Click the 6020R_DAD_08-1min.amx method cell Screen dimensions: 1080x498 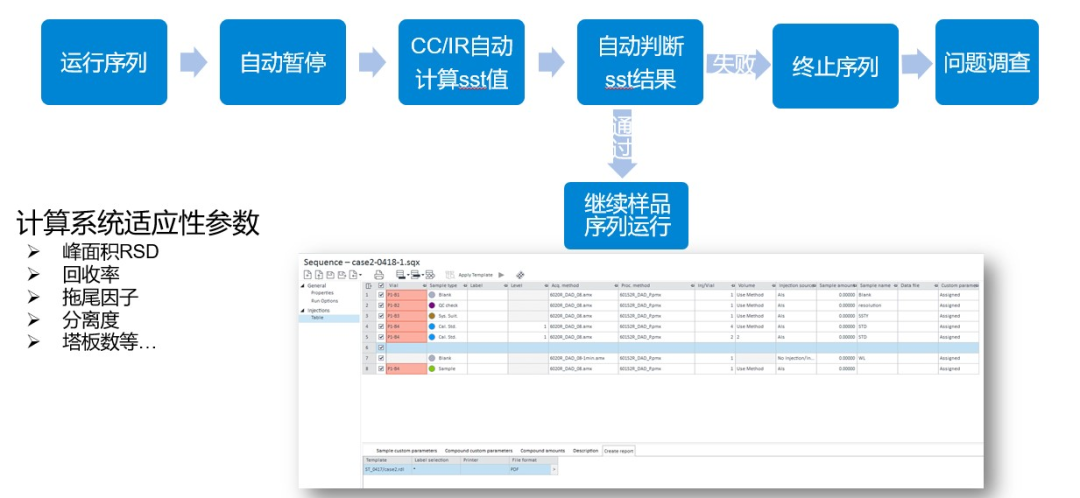(583, 358)
